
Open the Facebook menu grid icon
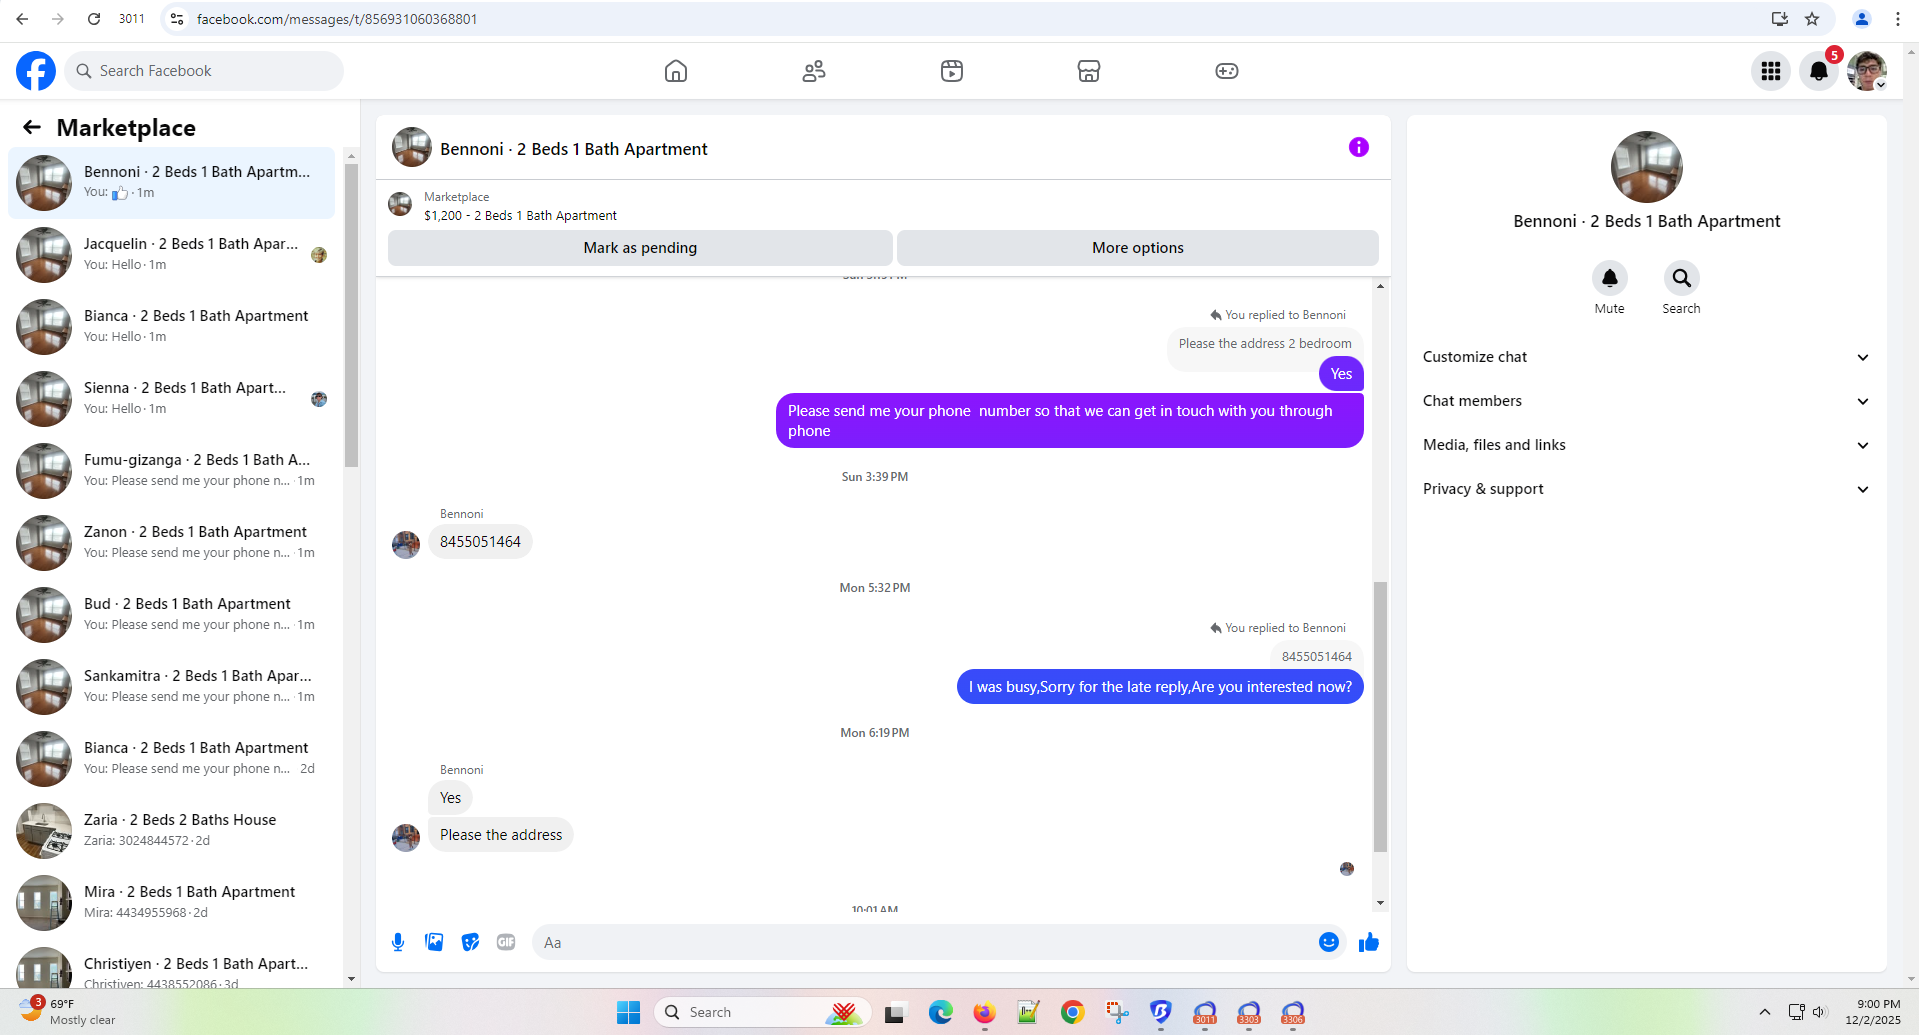pos(1771,71)
